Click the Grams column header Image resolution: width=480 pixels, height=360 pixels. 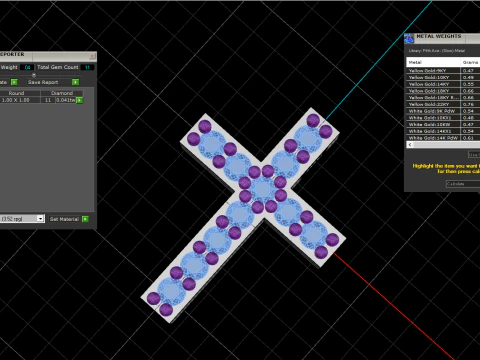click(470, 62)
